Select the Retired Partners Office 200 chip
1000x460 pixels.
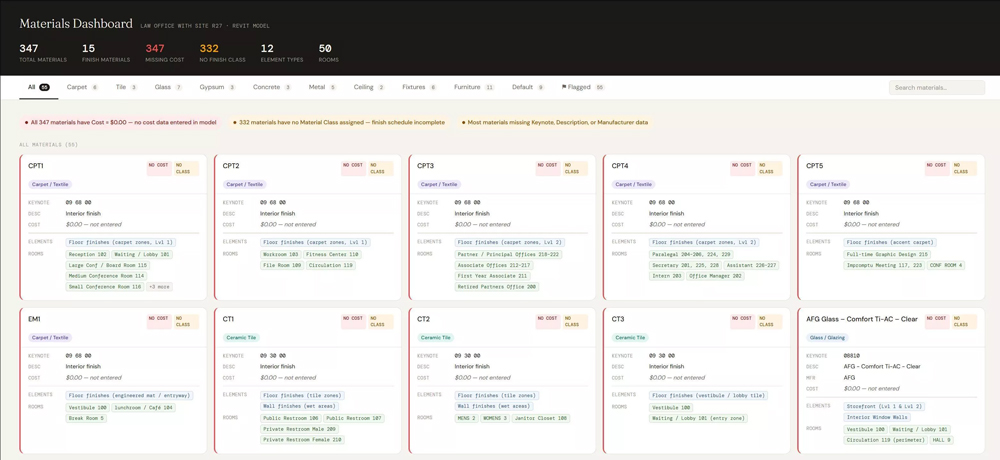[497, 287]
